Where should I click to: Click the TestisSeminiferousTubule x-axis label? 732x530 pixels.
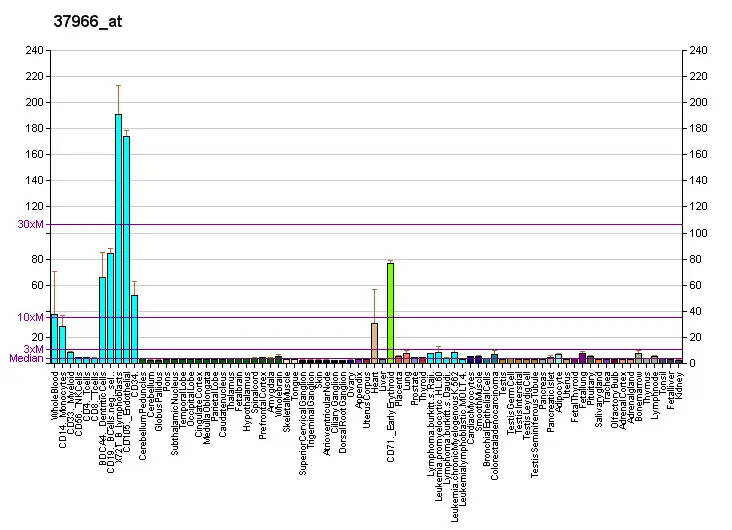tap(534, 424)
